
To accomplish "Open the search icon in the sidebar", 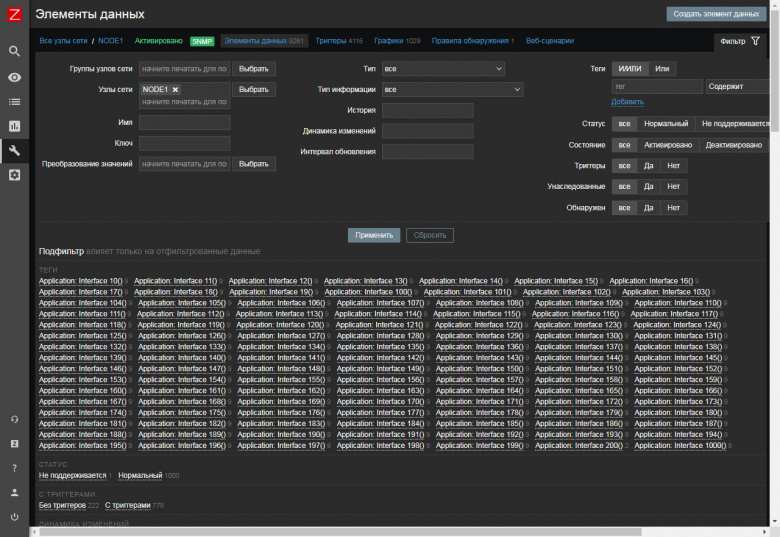I will (14, 51).
